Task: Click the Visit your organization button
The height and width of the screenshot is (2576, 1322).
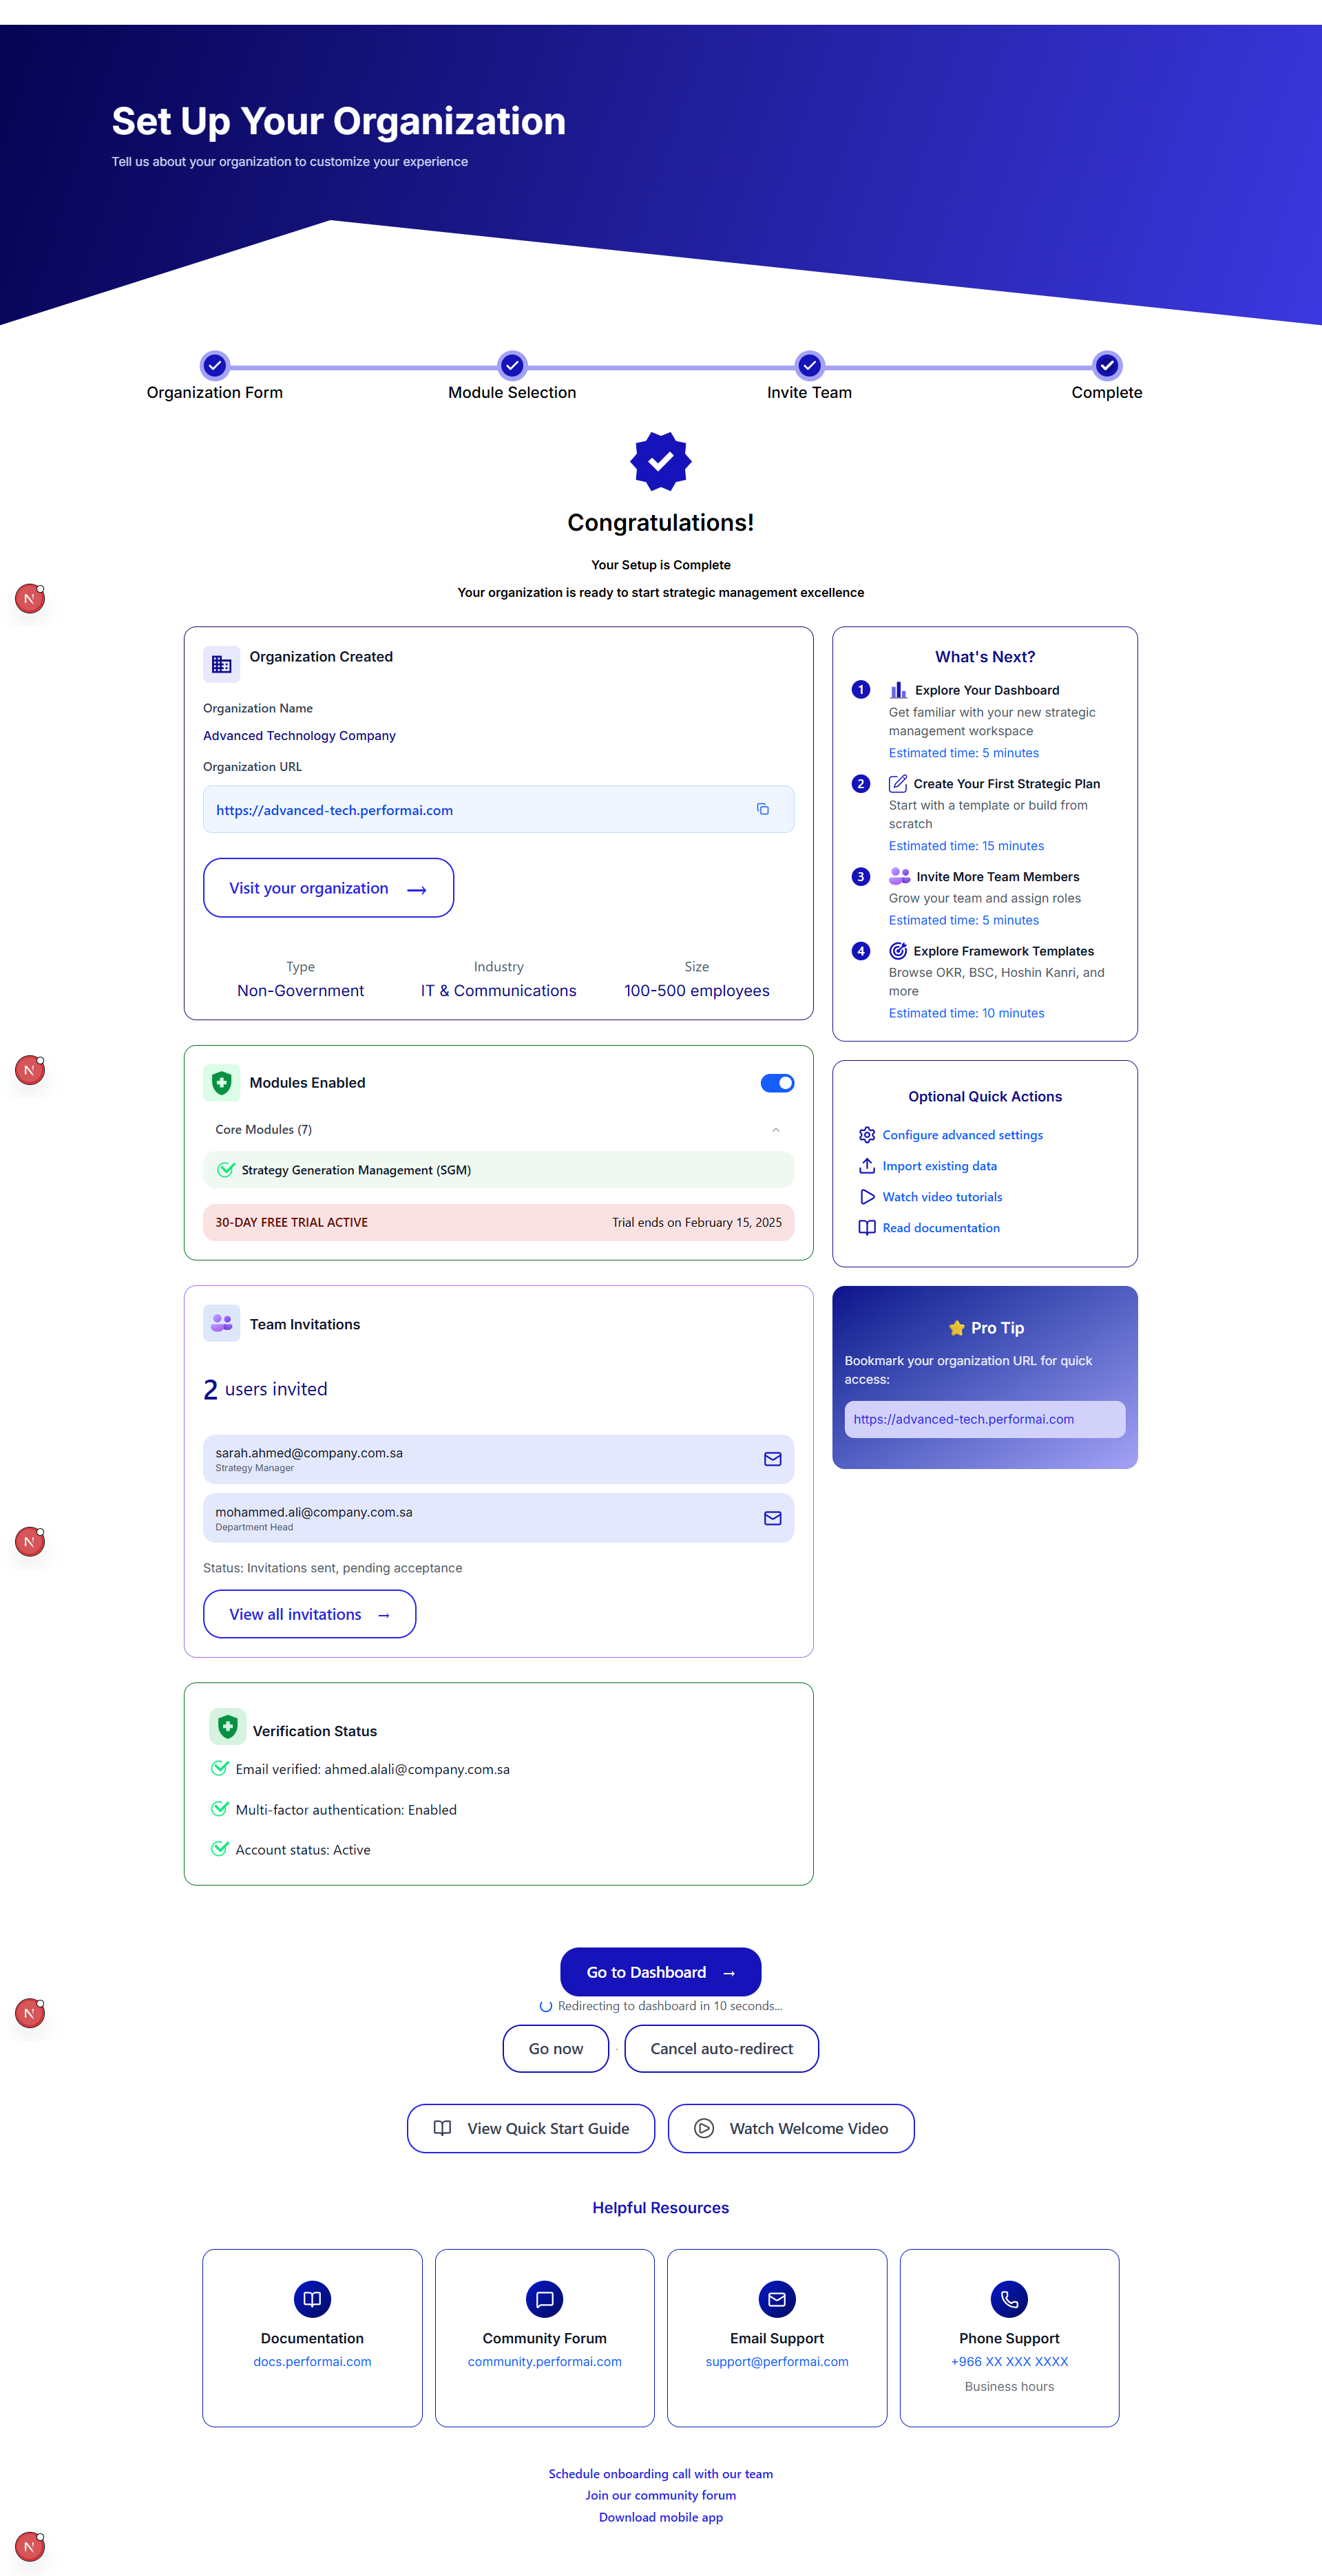Action: [x=328, y=888]
